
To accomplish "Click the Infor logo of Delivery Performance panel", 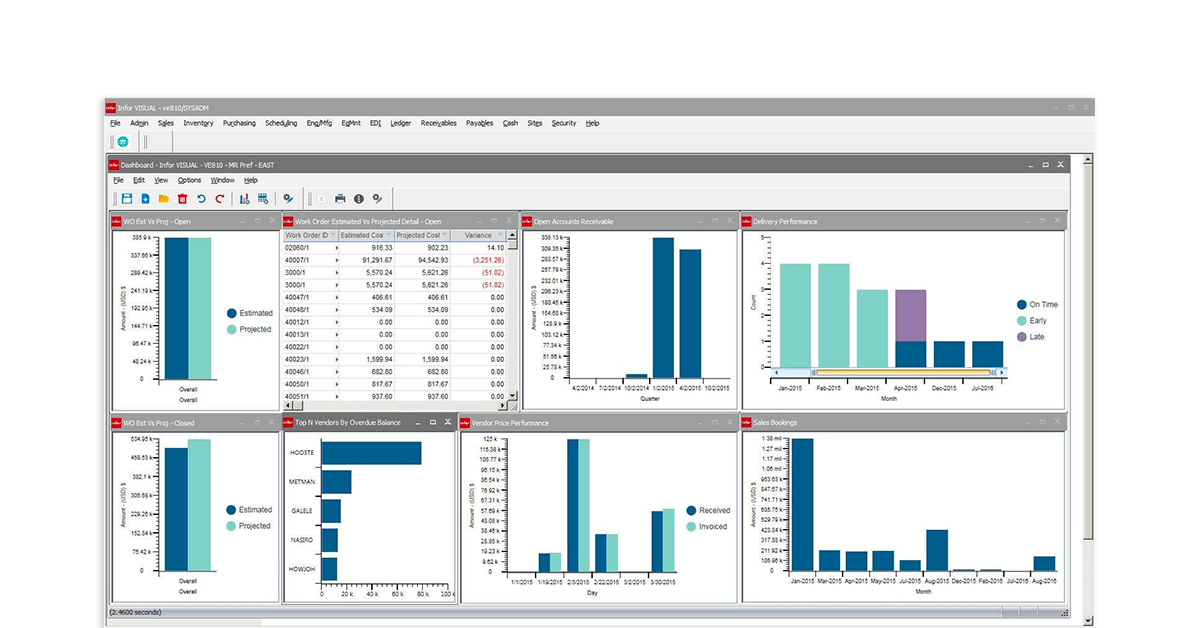I will [x=746, y=221].
